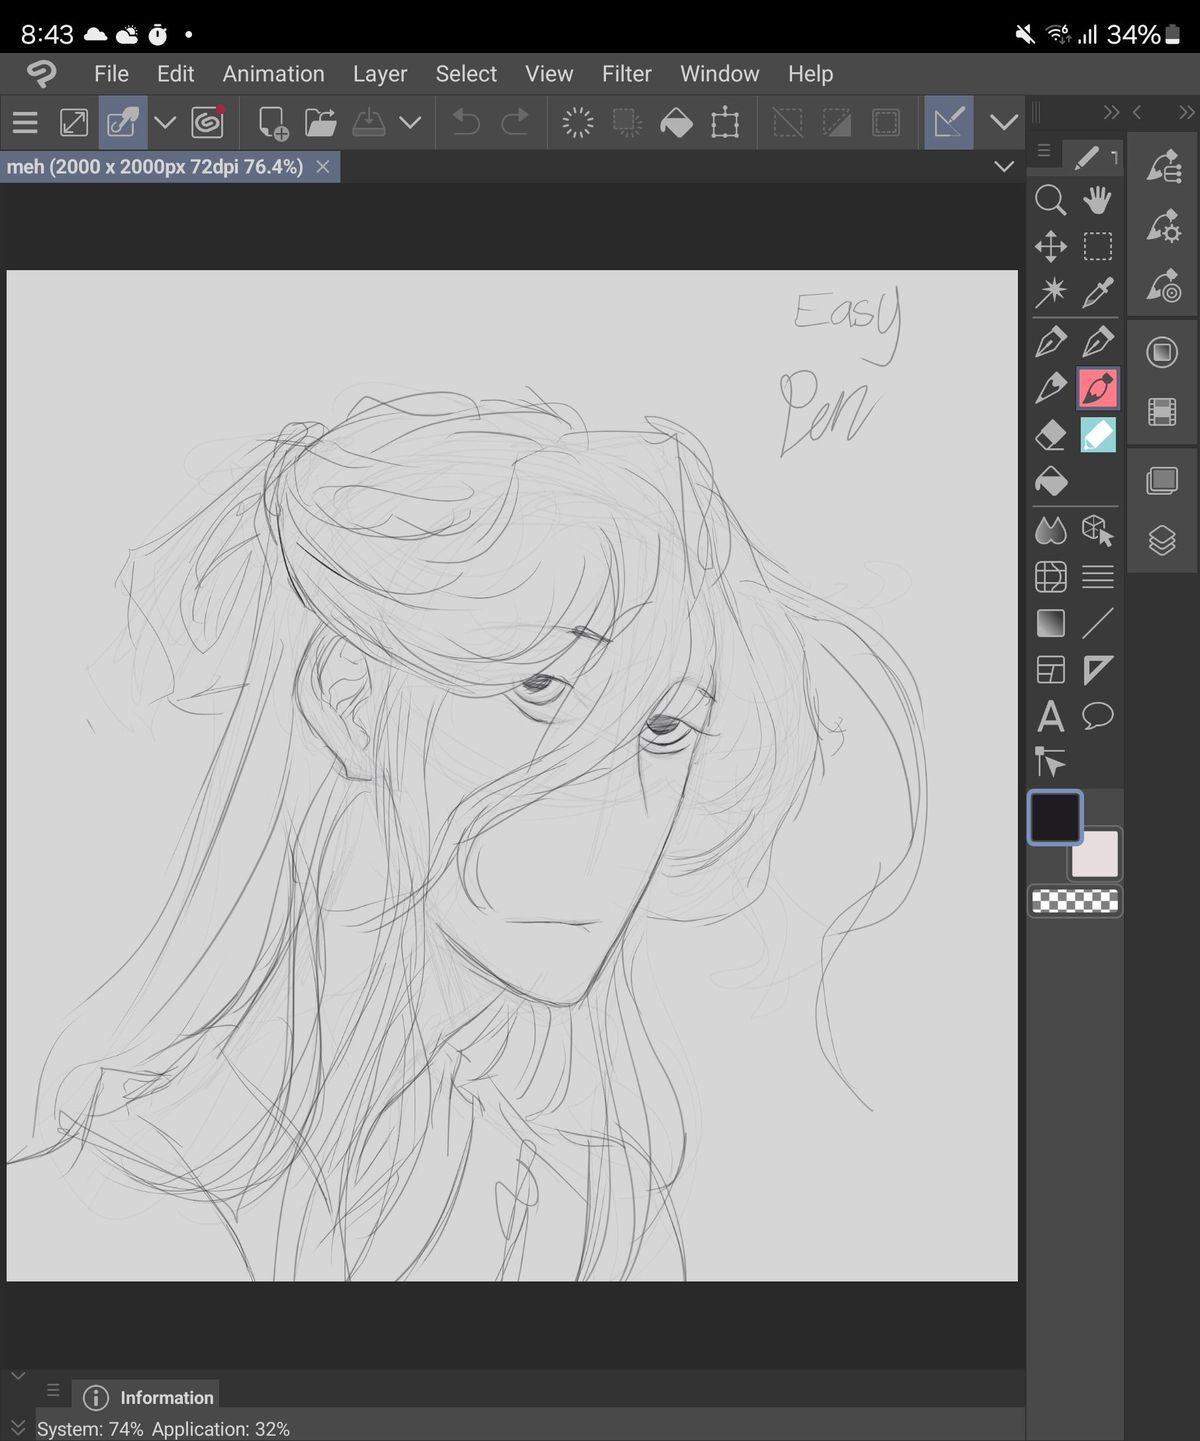This screenshot has width=1200, height=1441.
Task: Expand the far-right palette dock double arrows
Action: (1186, 112)
